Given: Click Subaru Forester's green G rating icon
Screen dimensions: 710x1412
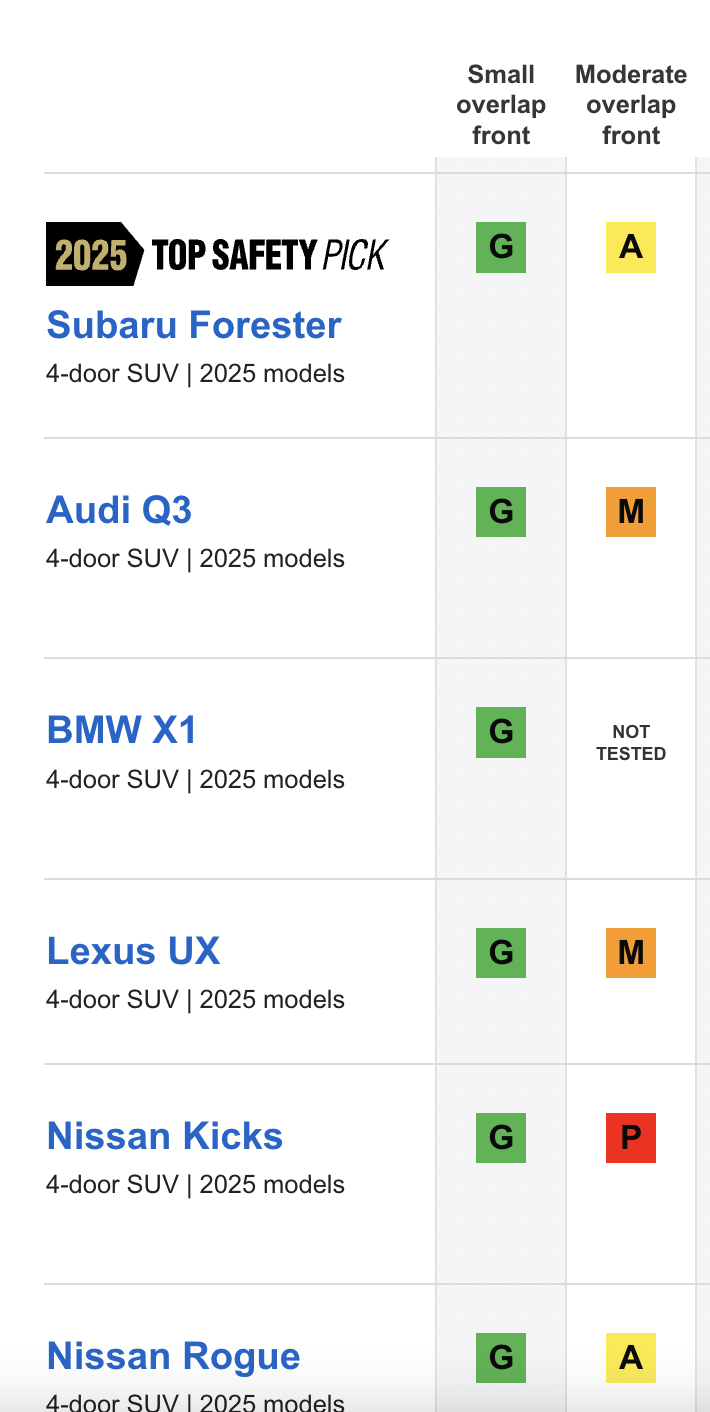Looking at the screenshot, I should [501, 247].
